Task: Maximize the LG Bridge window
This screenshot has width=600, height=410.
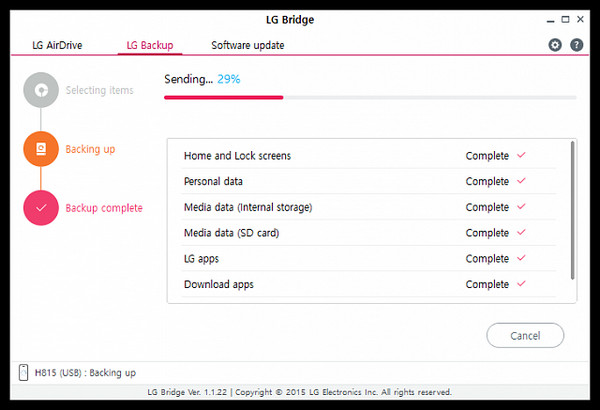Action: click(x=565, y=20)
